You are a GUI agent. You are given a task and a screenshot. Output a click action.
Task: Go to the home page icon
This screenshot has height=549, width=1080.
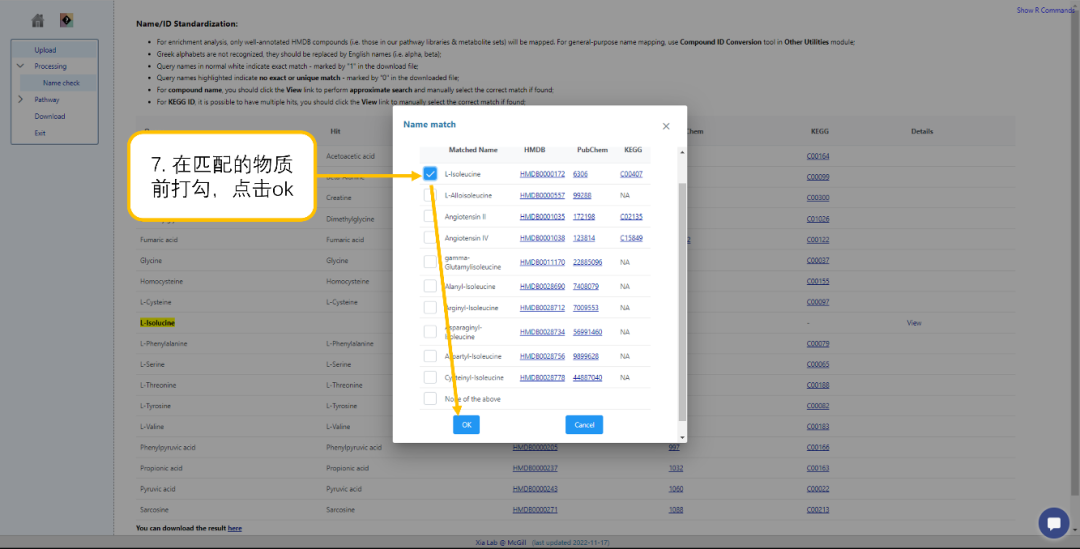click(x=38, y=21)
